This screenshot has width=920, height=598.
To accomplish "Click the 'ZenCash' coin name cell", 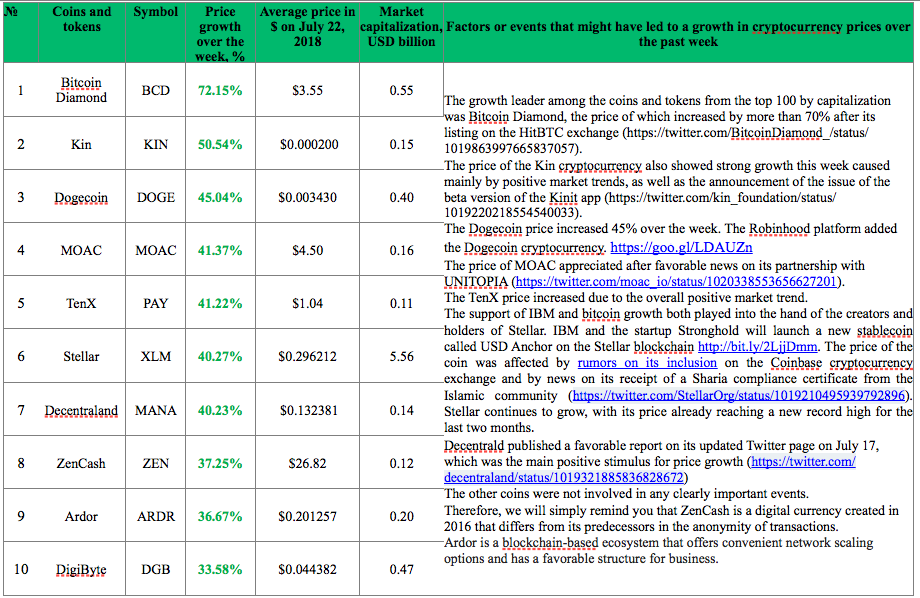I will [82, 462].
